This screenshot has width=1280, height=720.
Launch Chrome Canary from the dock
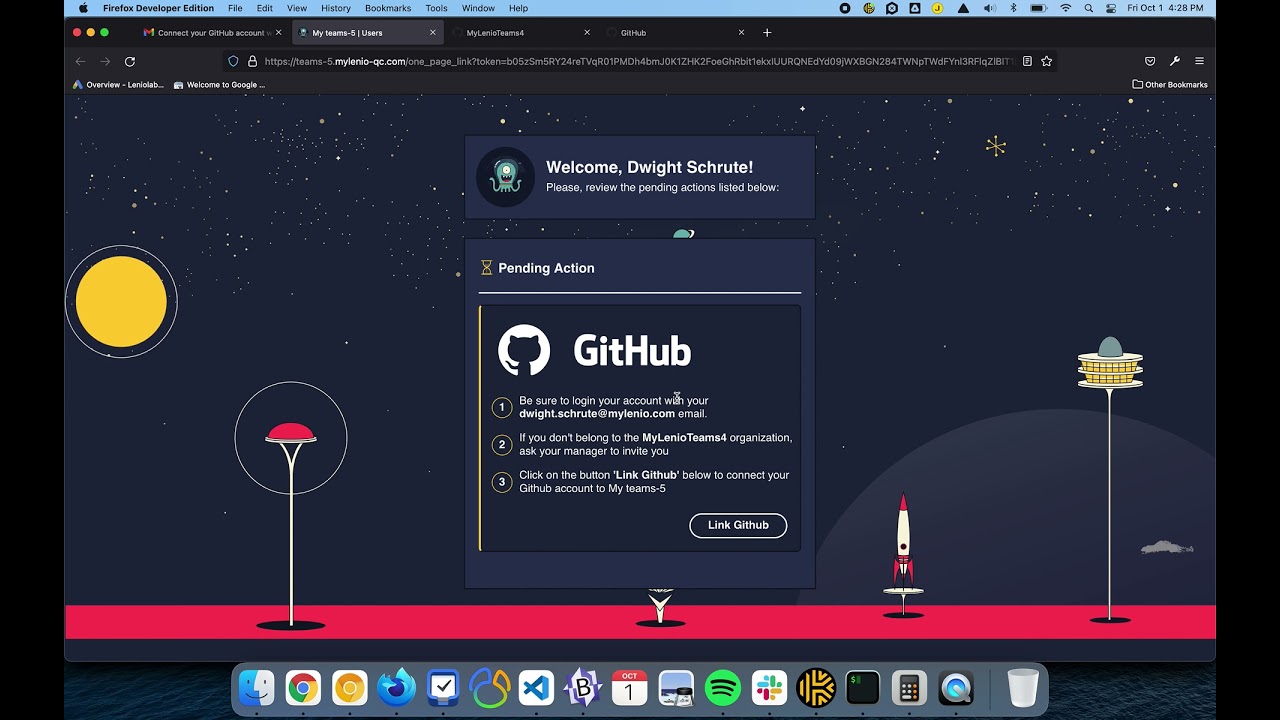pyautogui.click(x=350, y=688)
